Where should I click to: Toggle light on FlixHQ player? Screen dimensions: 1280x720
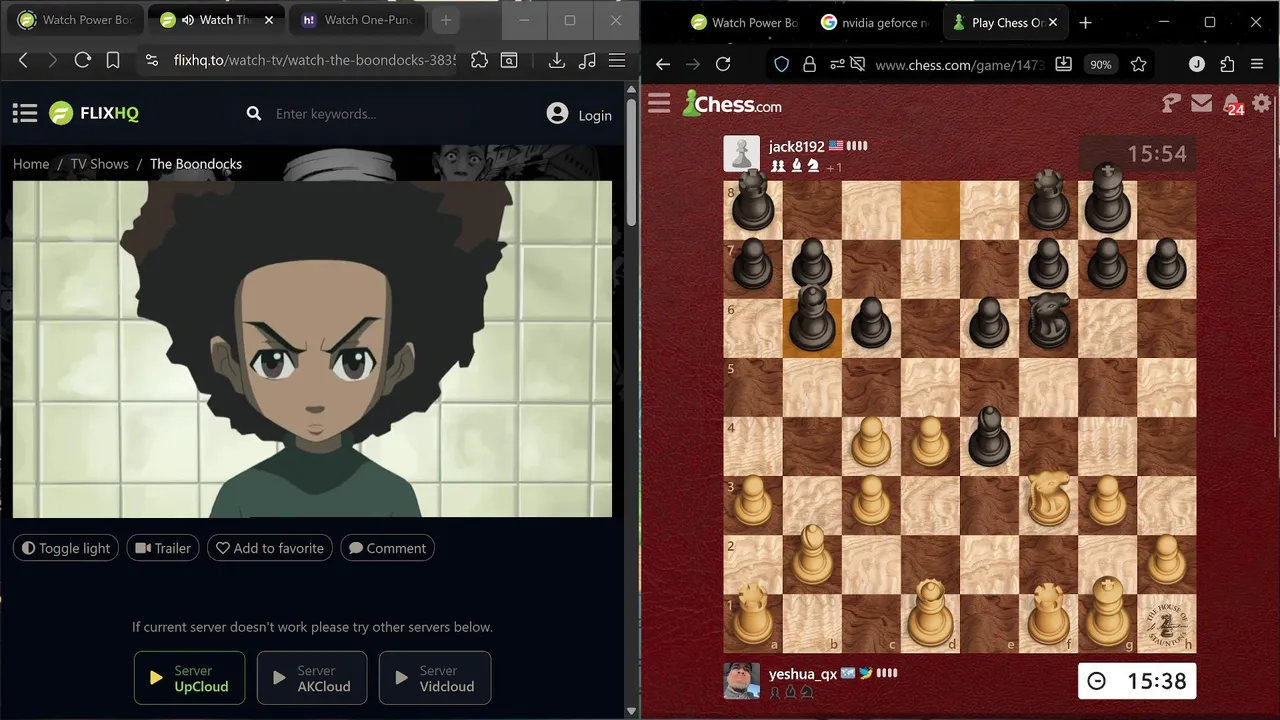point(66,548)
